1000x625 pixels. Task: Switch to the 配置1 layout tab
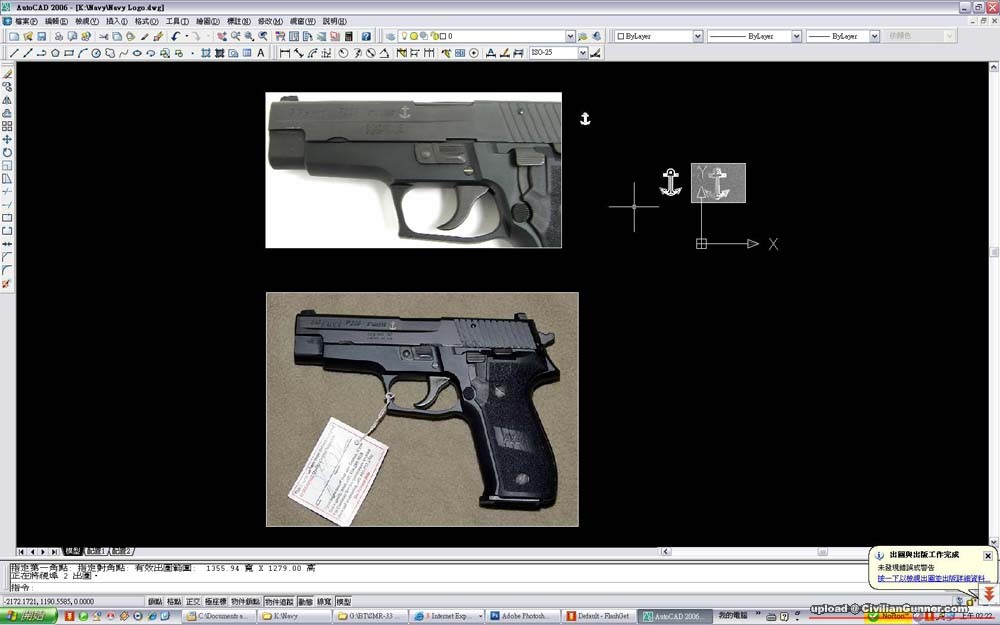pos(95,551)
